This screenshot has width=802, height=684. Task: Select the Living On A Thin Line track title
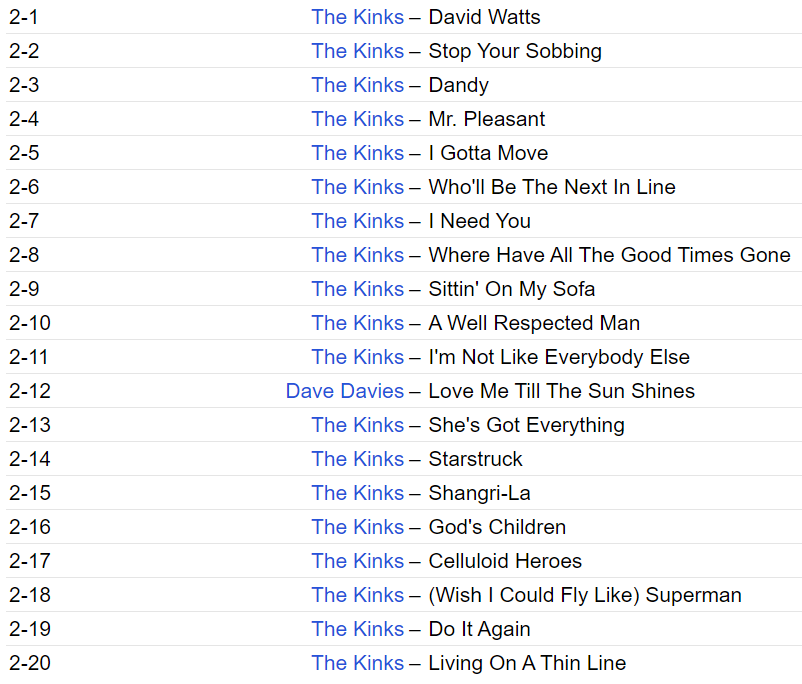click(x=527, y=663)
